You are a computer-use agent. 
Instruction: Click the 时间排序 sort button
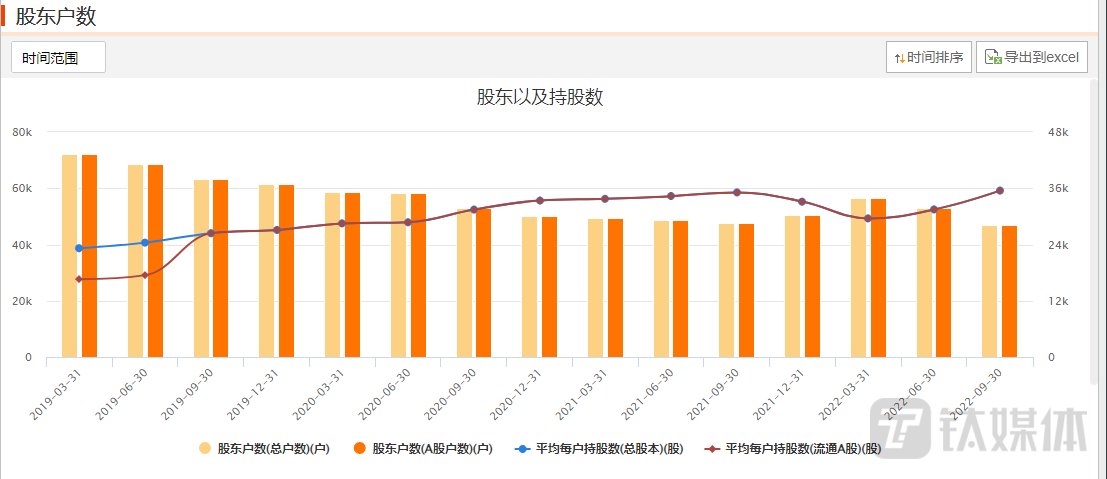929,57
